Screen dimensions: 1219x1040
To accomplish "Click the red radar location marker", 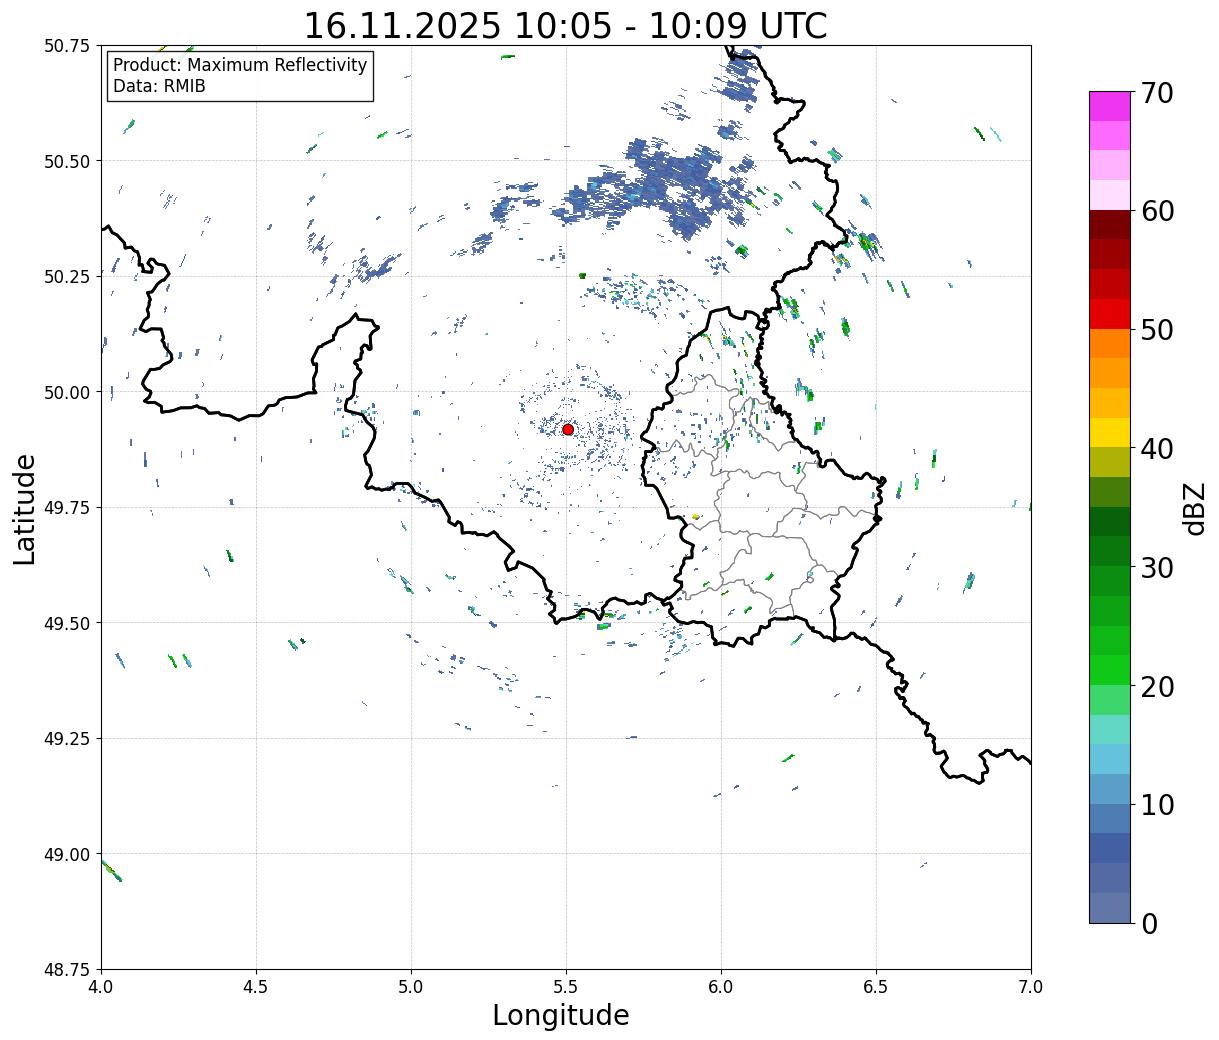I will [x=568, y=429].
